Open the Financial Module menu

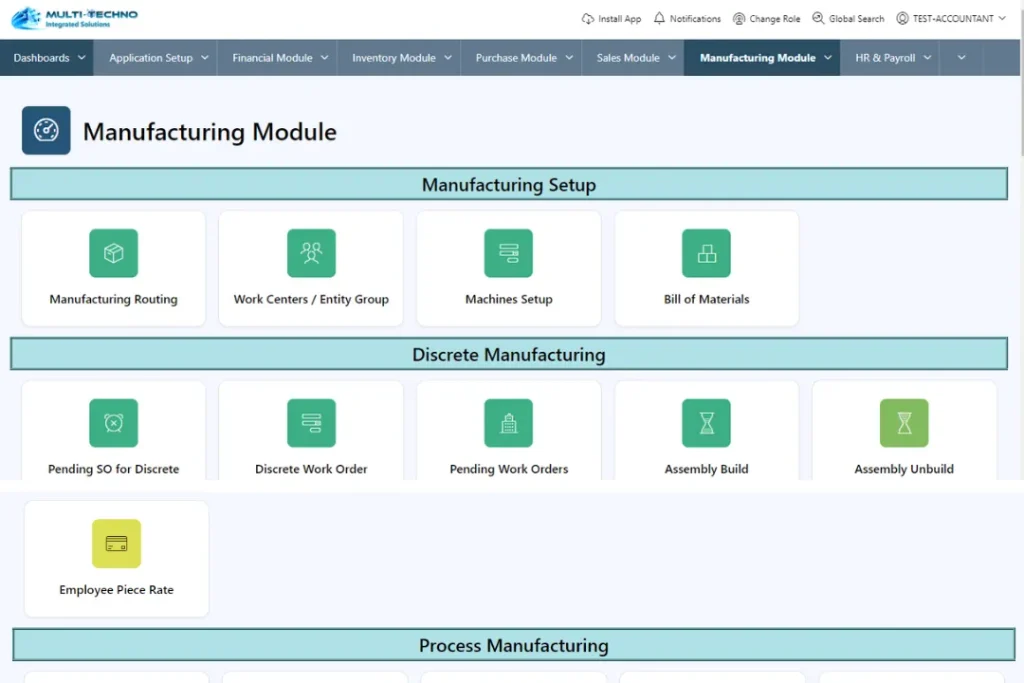coord(279,58)
